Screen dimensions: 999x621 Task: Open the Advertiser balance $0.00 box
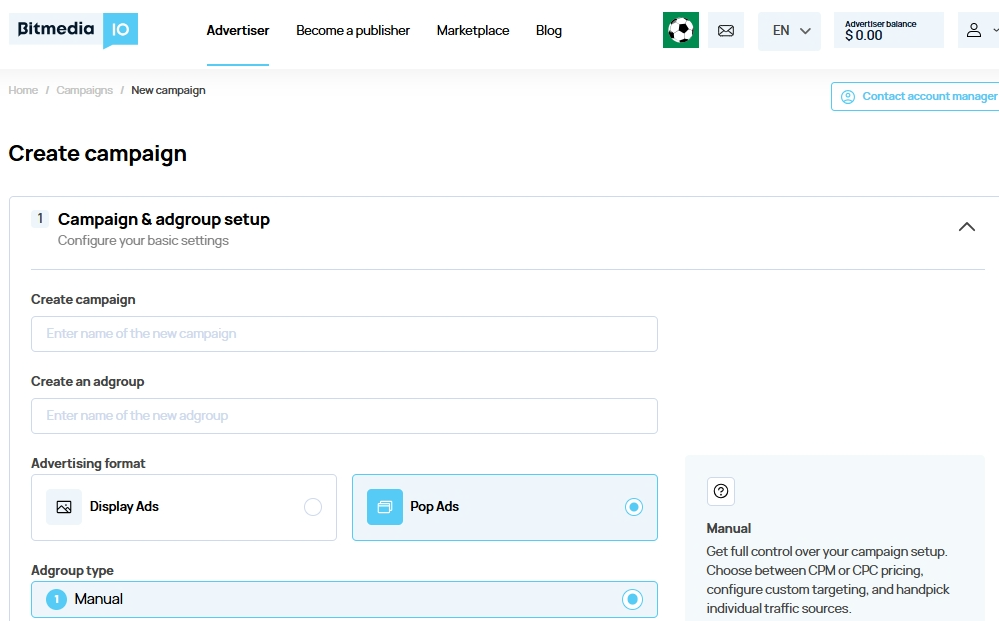[889, 30]
